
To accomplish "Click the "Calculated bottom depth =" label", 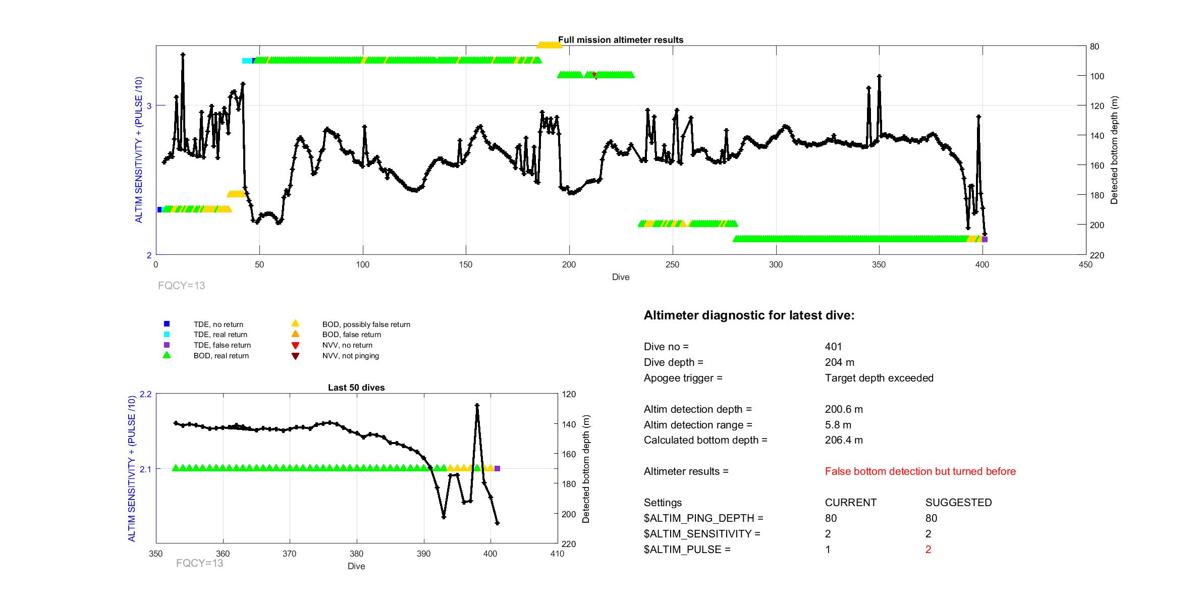I will point(705,440).
